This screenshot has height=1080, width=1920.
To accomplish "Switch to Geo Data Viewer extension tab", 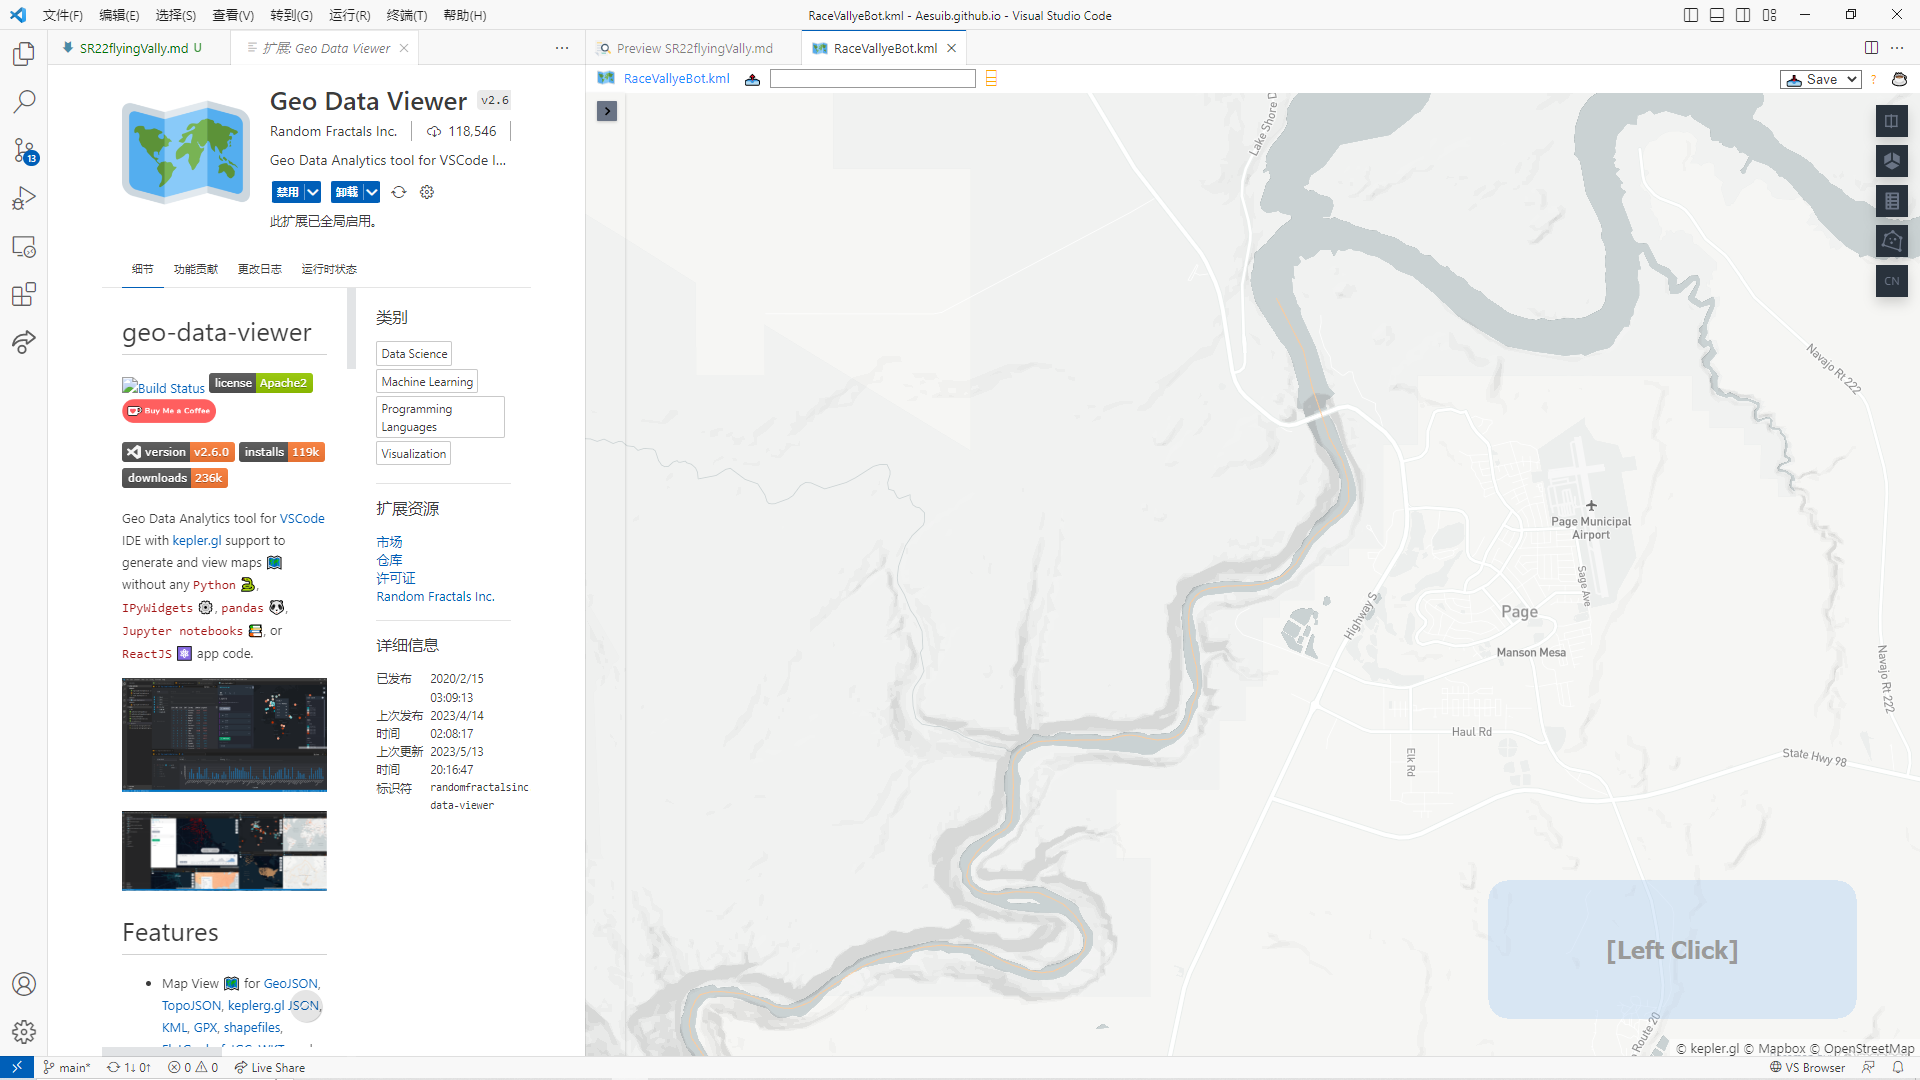I will 325,48.
